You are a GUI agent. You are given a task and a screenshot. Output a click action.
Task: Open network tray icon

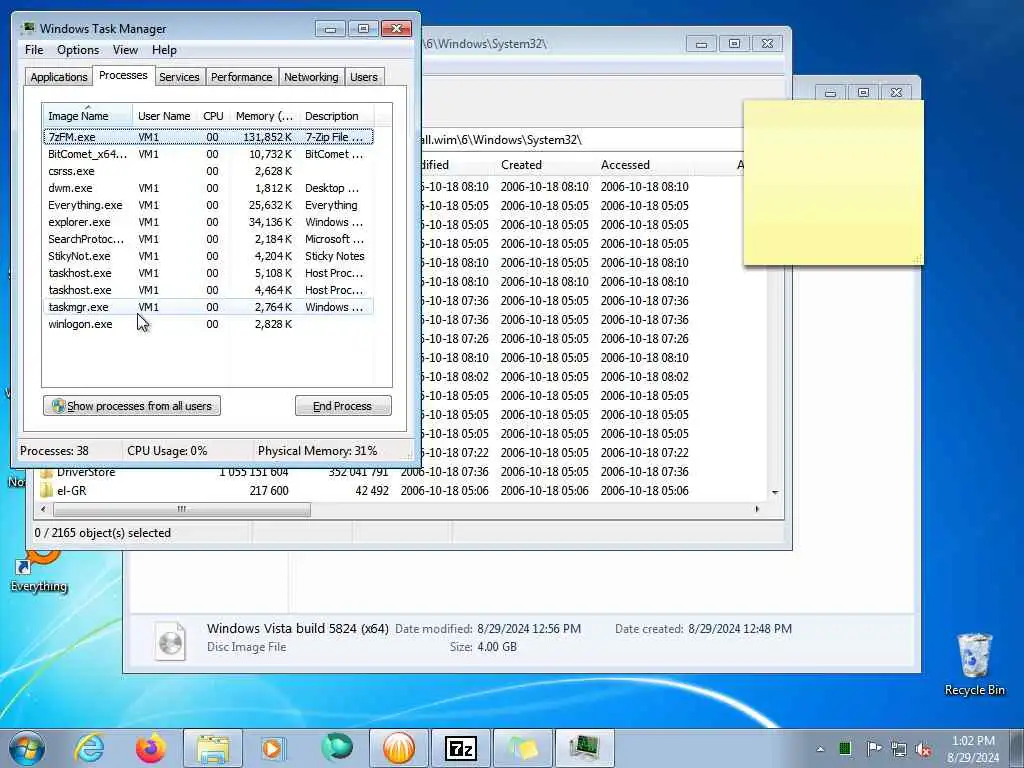pos(899,749)
